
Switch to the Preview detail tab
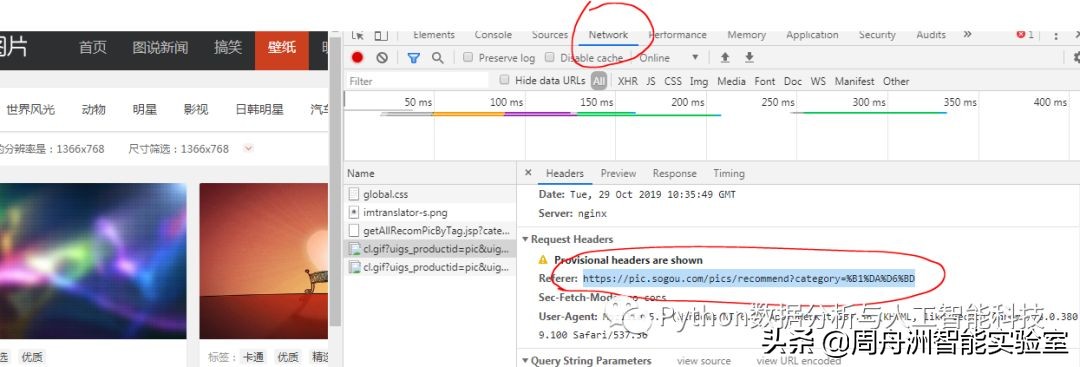[x=619, y=174]
